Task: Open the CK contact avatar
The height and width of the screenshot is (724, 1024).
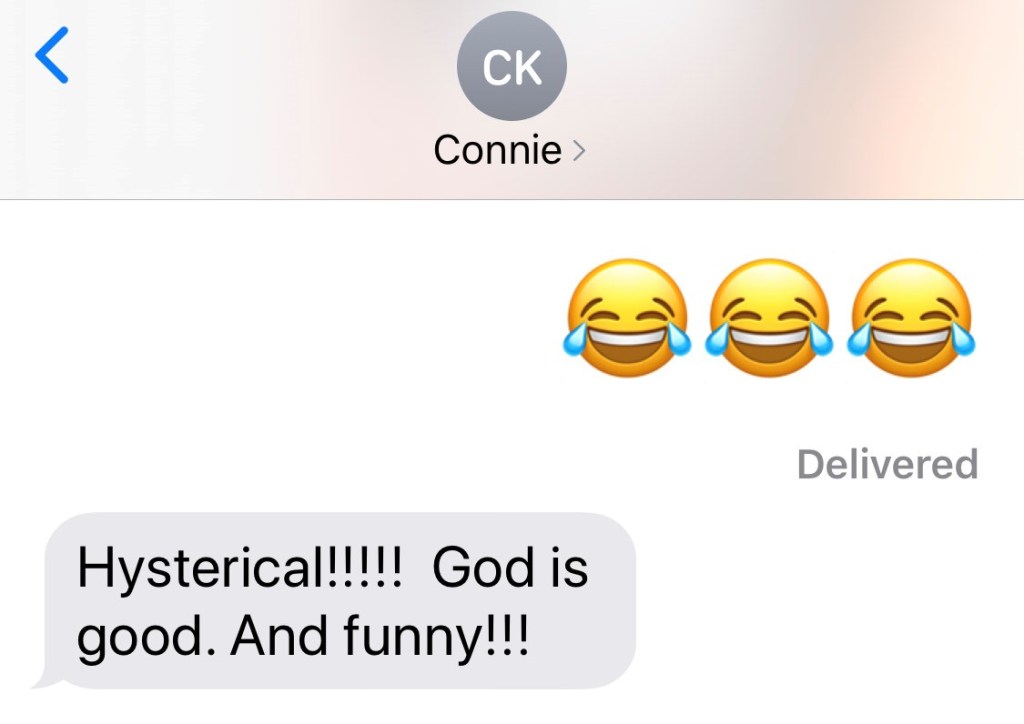Action: (511, 66)
